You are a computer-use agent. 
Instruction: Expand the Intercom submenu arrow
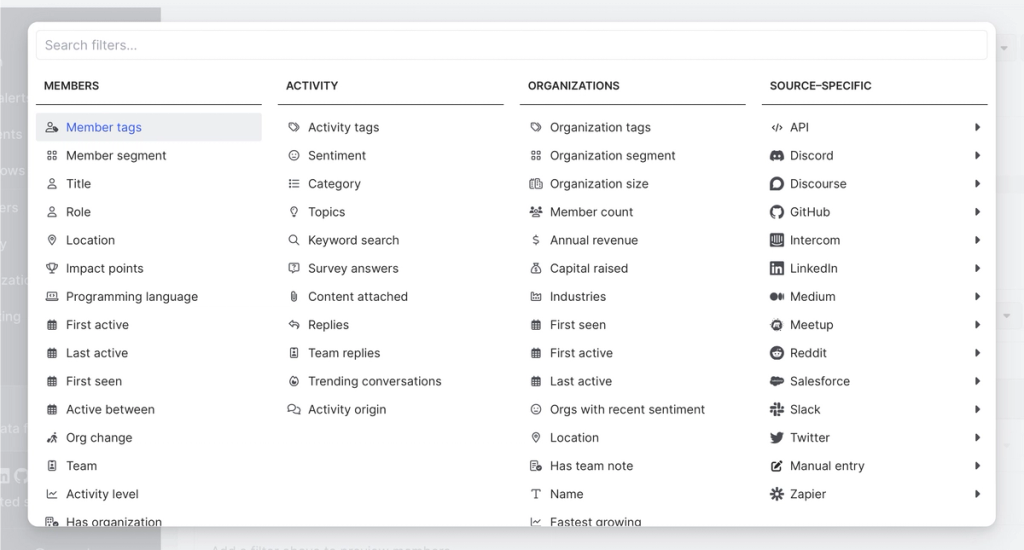click(x=977, y=241)
